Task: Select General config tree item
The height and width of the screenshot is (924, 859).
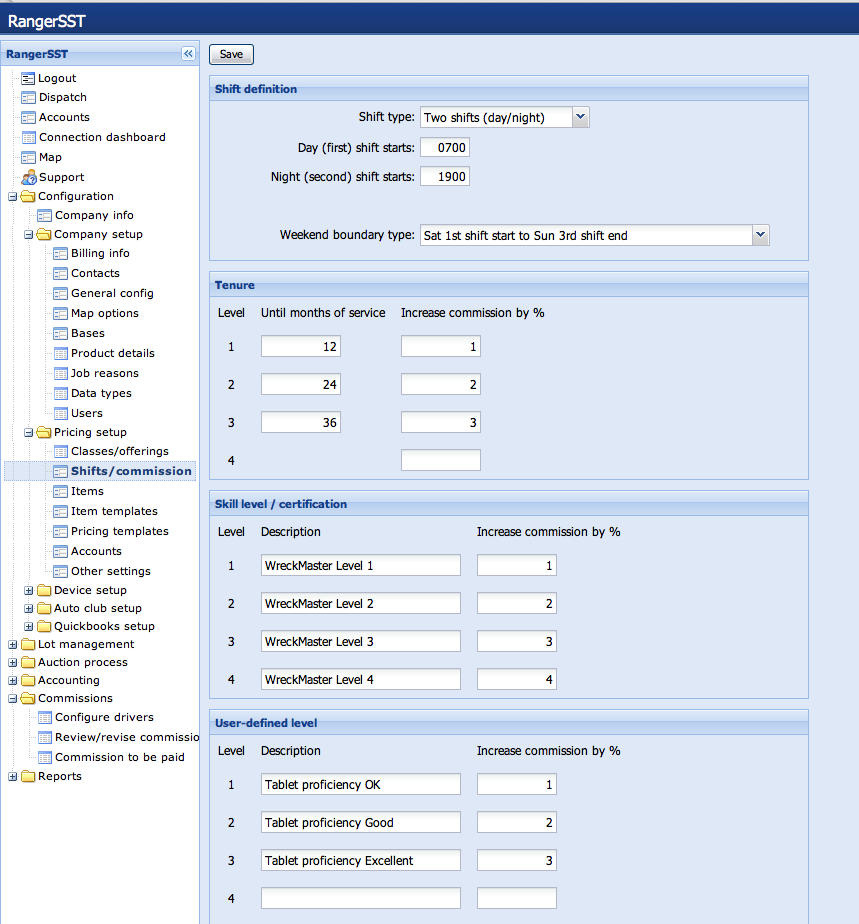Action: pos(111,293)
